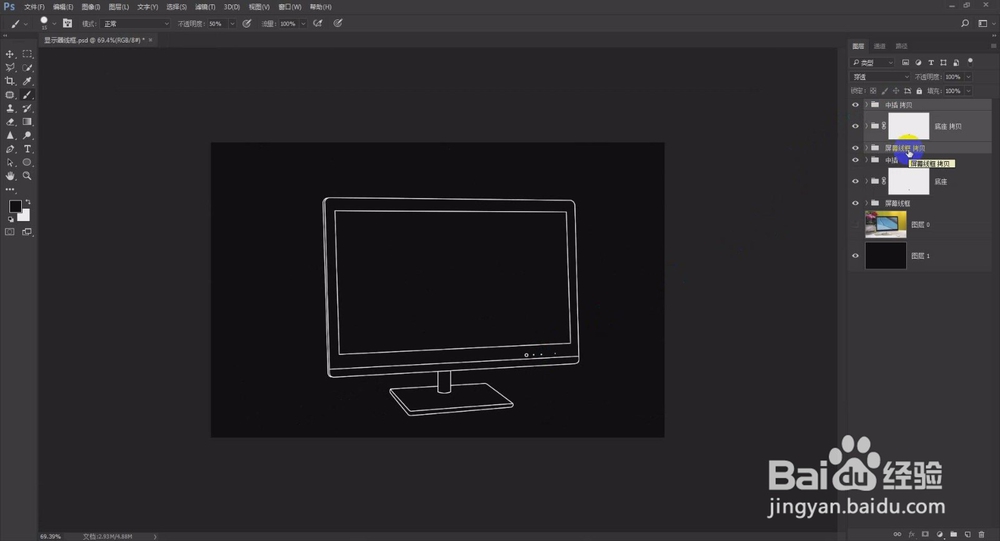The image size is (1000, 541).
Task: Open the layer filter 类型 dropdown
Action: point(872,63)
